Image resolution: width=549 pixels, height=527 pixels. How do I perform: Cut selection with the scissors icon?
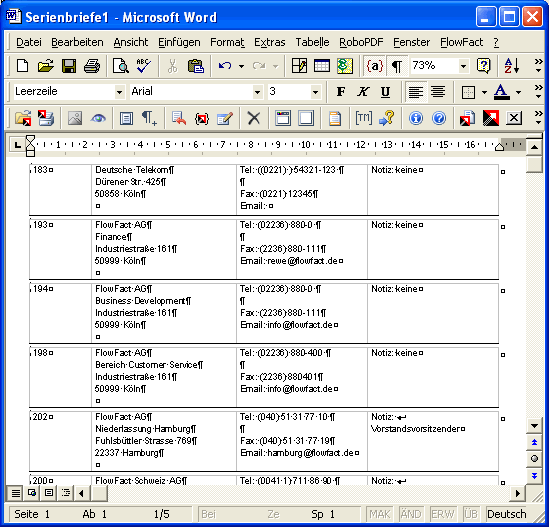[x=172, y=66]
